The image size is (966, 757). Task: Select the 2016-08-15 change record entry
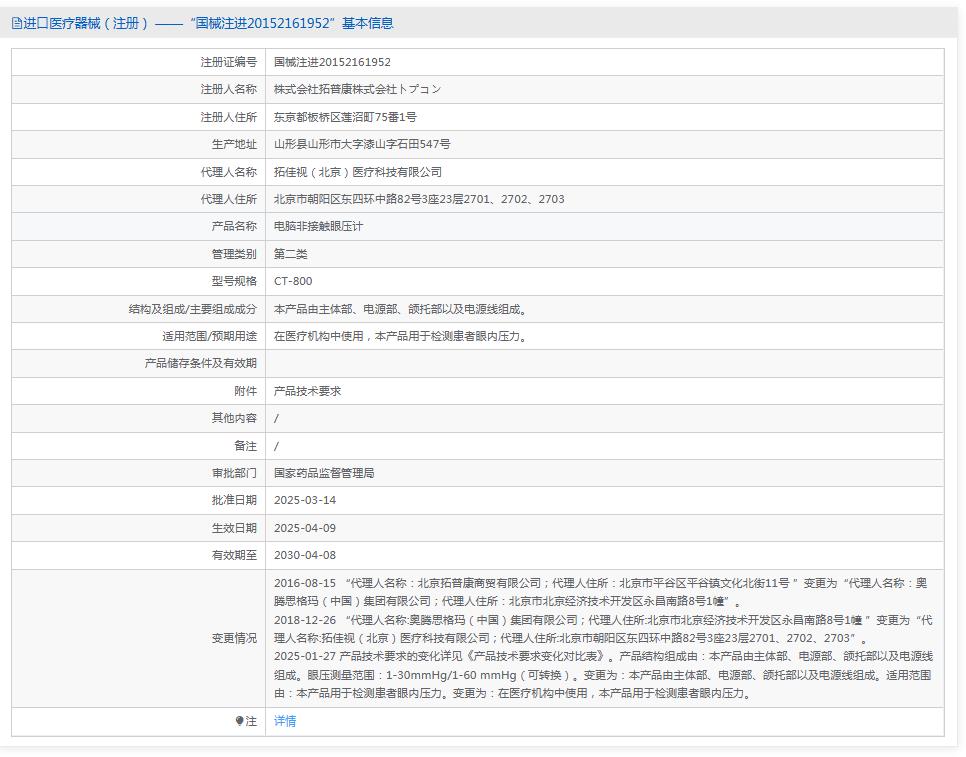coord(601,592)
